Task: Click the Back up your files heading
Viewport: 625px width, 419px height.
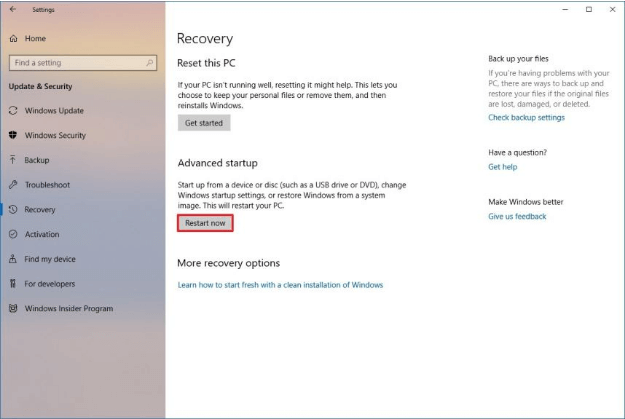Action: pos(518,59)
